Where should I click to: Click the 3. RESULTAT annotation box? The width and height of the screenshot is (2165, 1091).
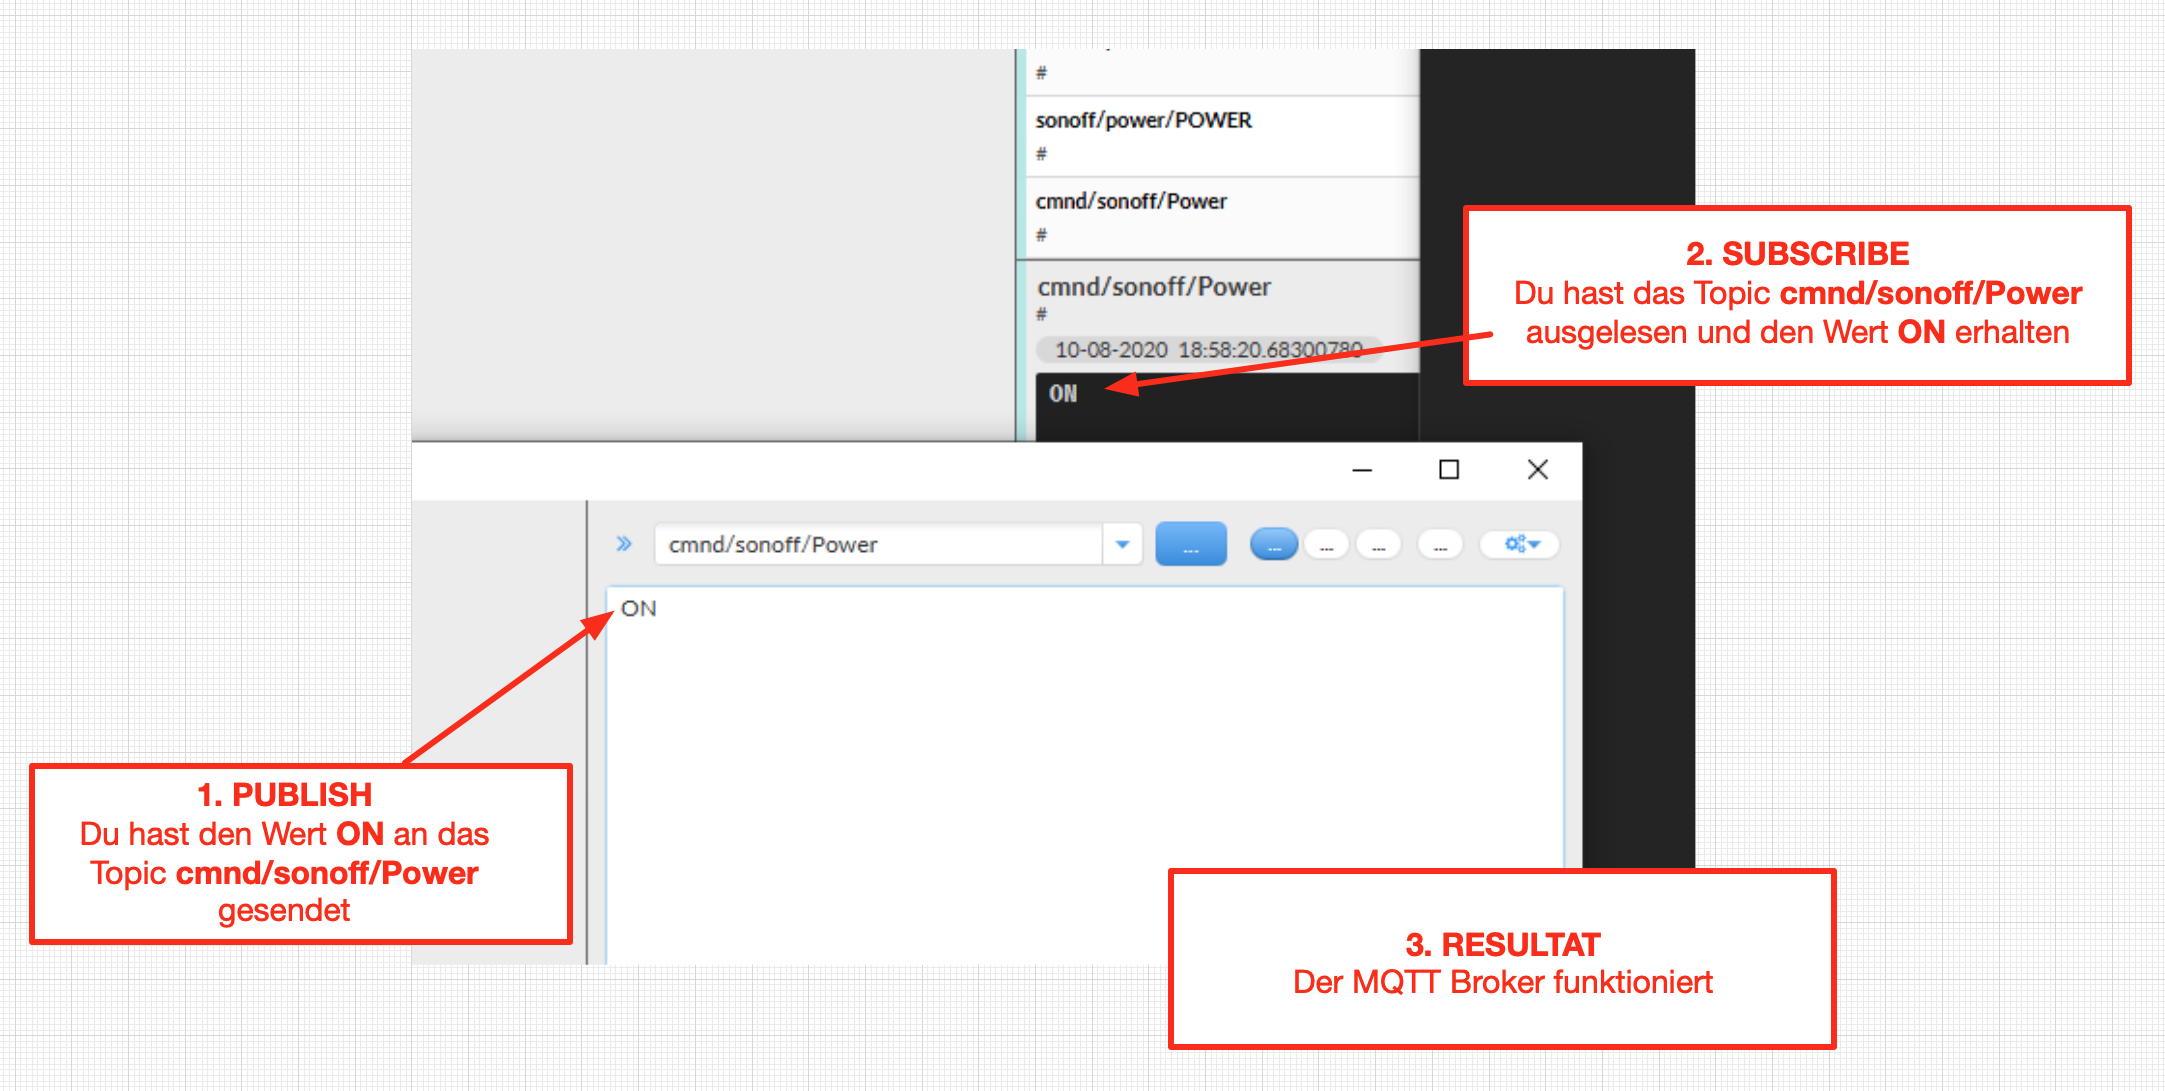1501,960
